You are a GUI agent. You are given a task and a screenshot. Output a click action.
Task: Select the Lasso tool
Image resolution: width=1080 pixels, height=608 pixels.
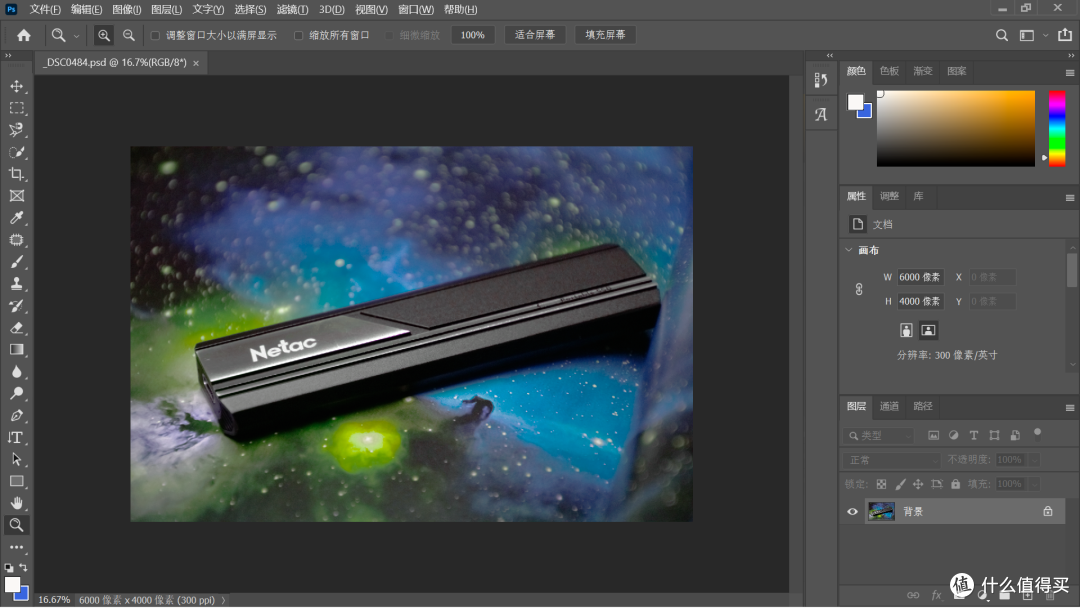(17, 130)
